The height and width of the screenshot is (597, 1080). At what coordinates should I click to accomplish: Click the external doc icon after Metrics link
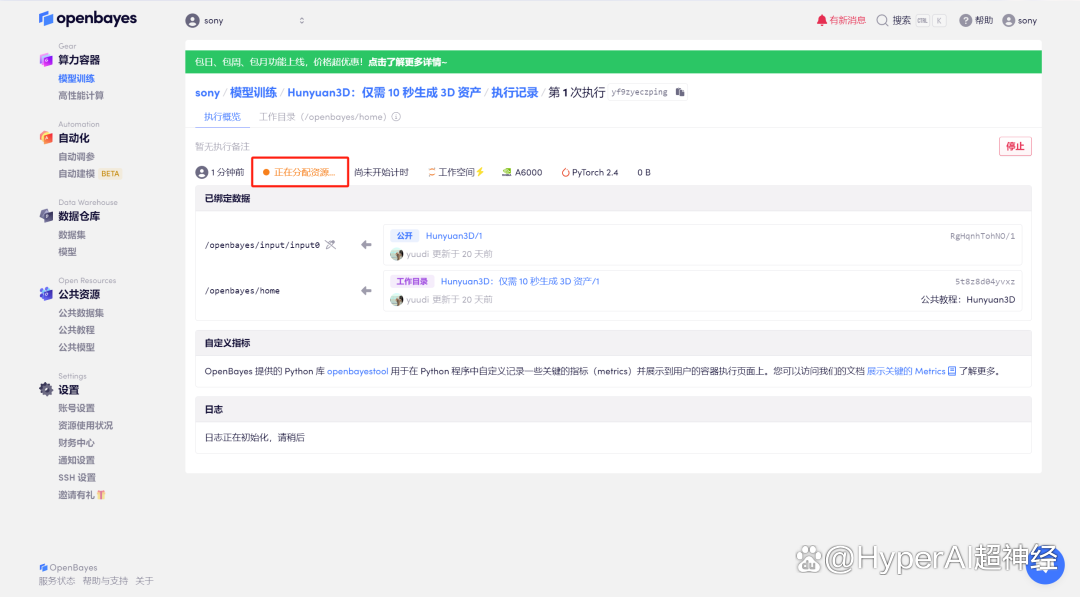point(952,371)
